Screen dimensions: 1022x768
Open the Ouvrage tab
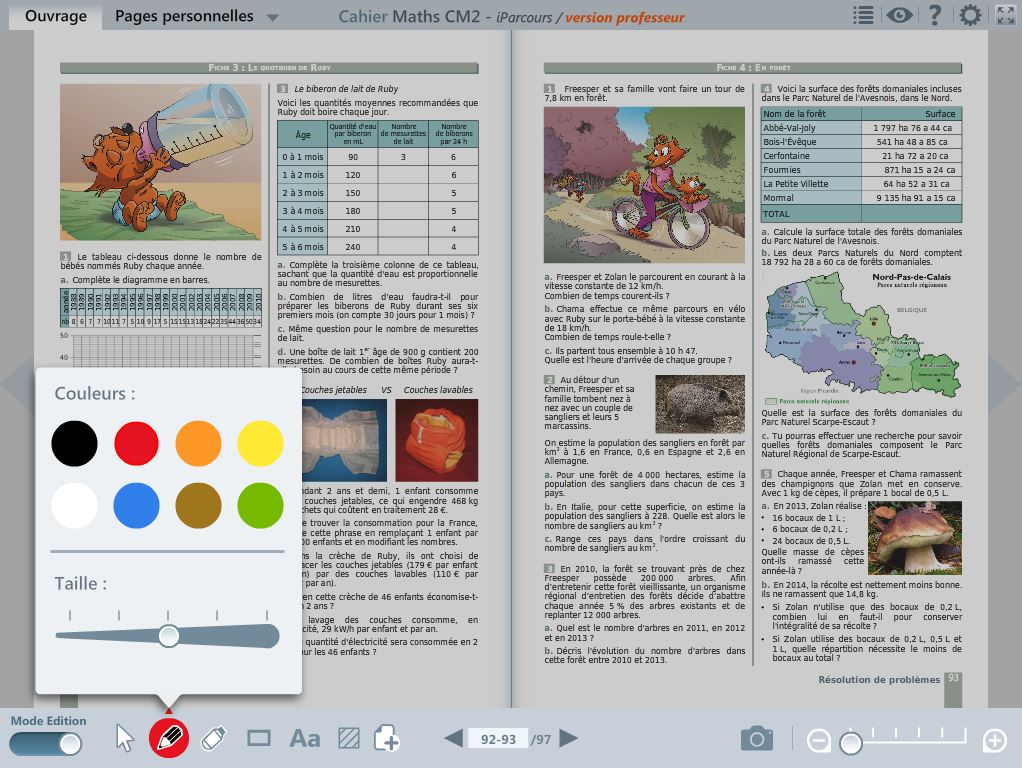tap(55, 16)
